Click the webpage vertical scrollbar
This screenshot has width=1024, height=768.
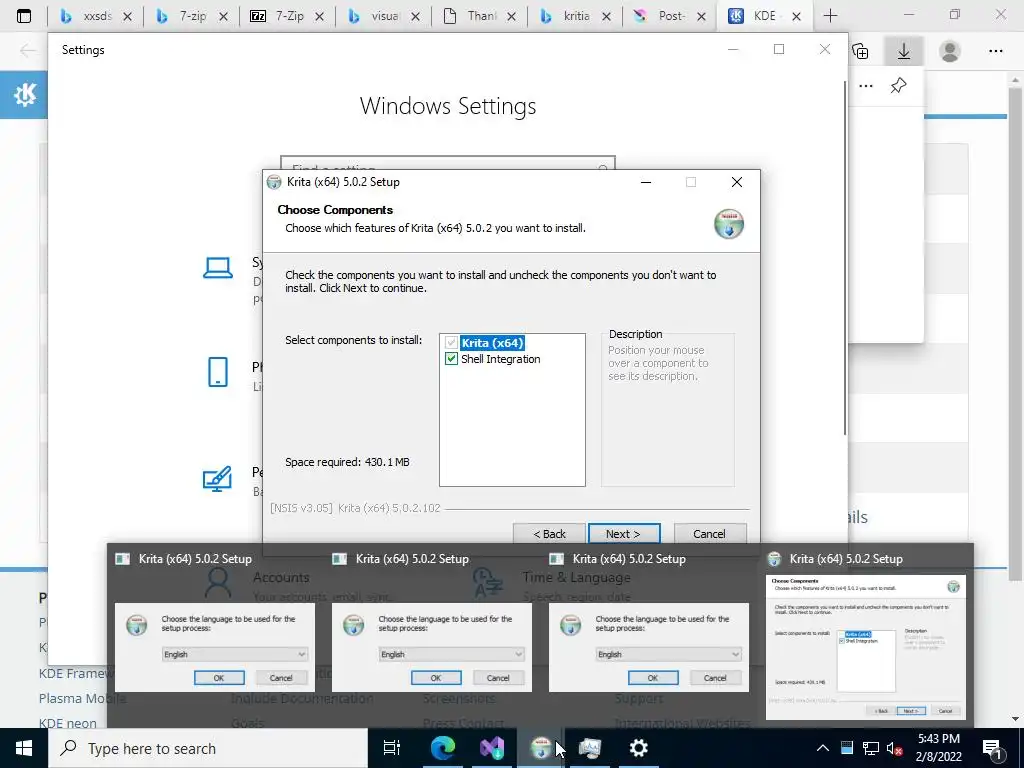coord(1016,333)
